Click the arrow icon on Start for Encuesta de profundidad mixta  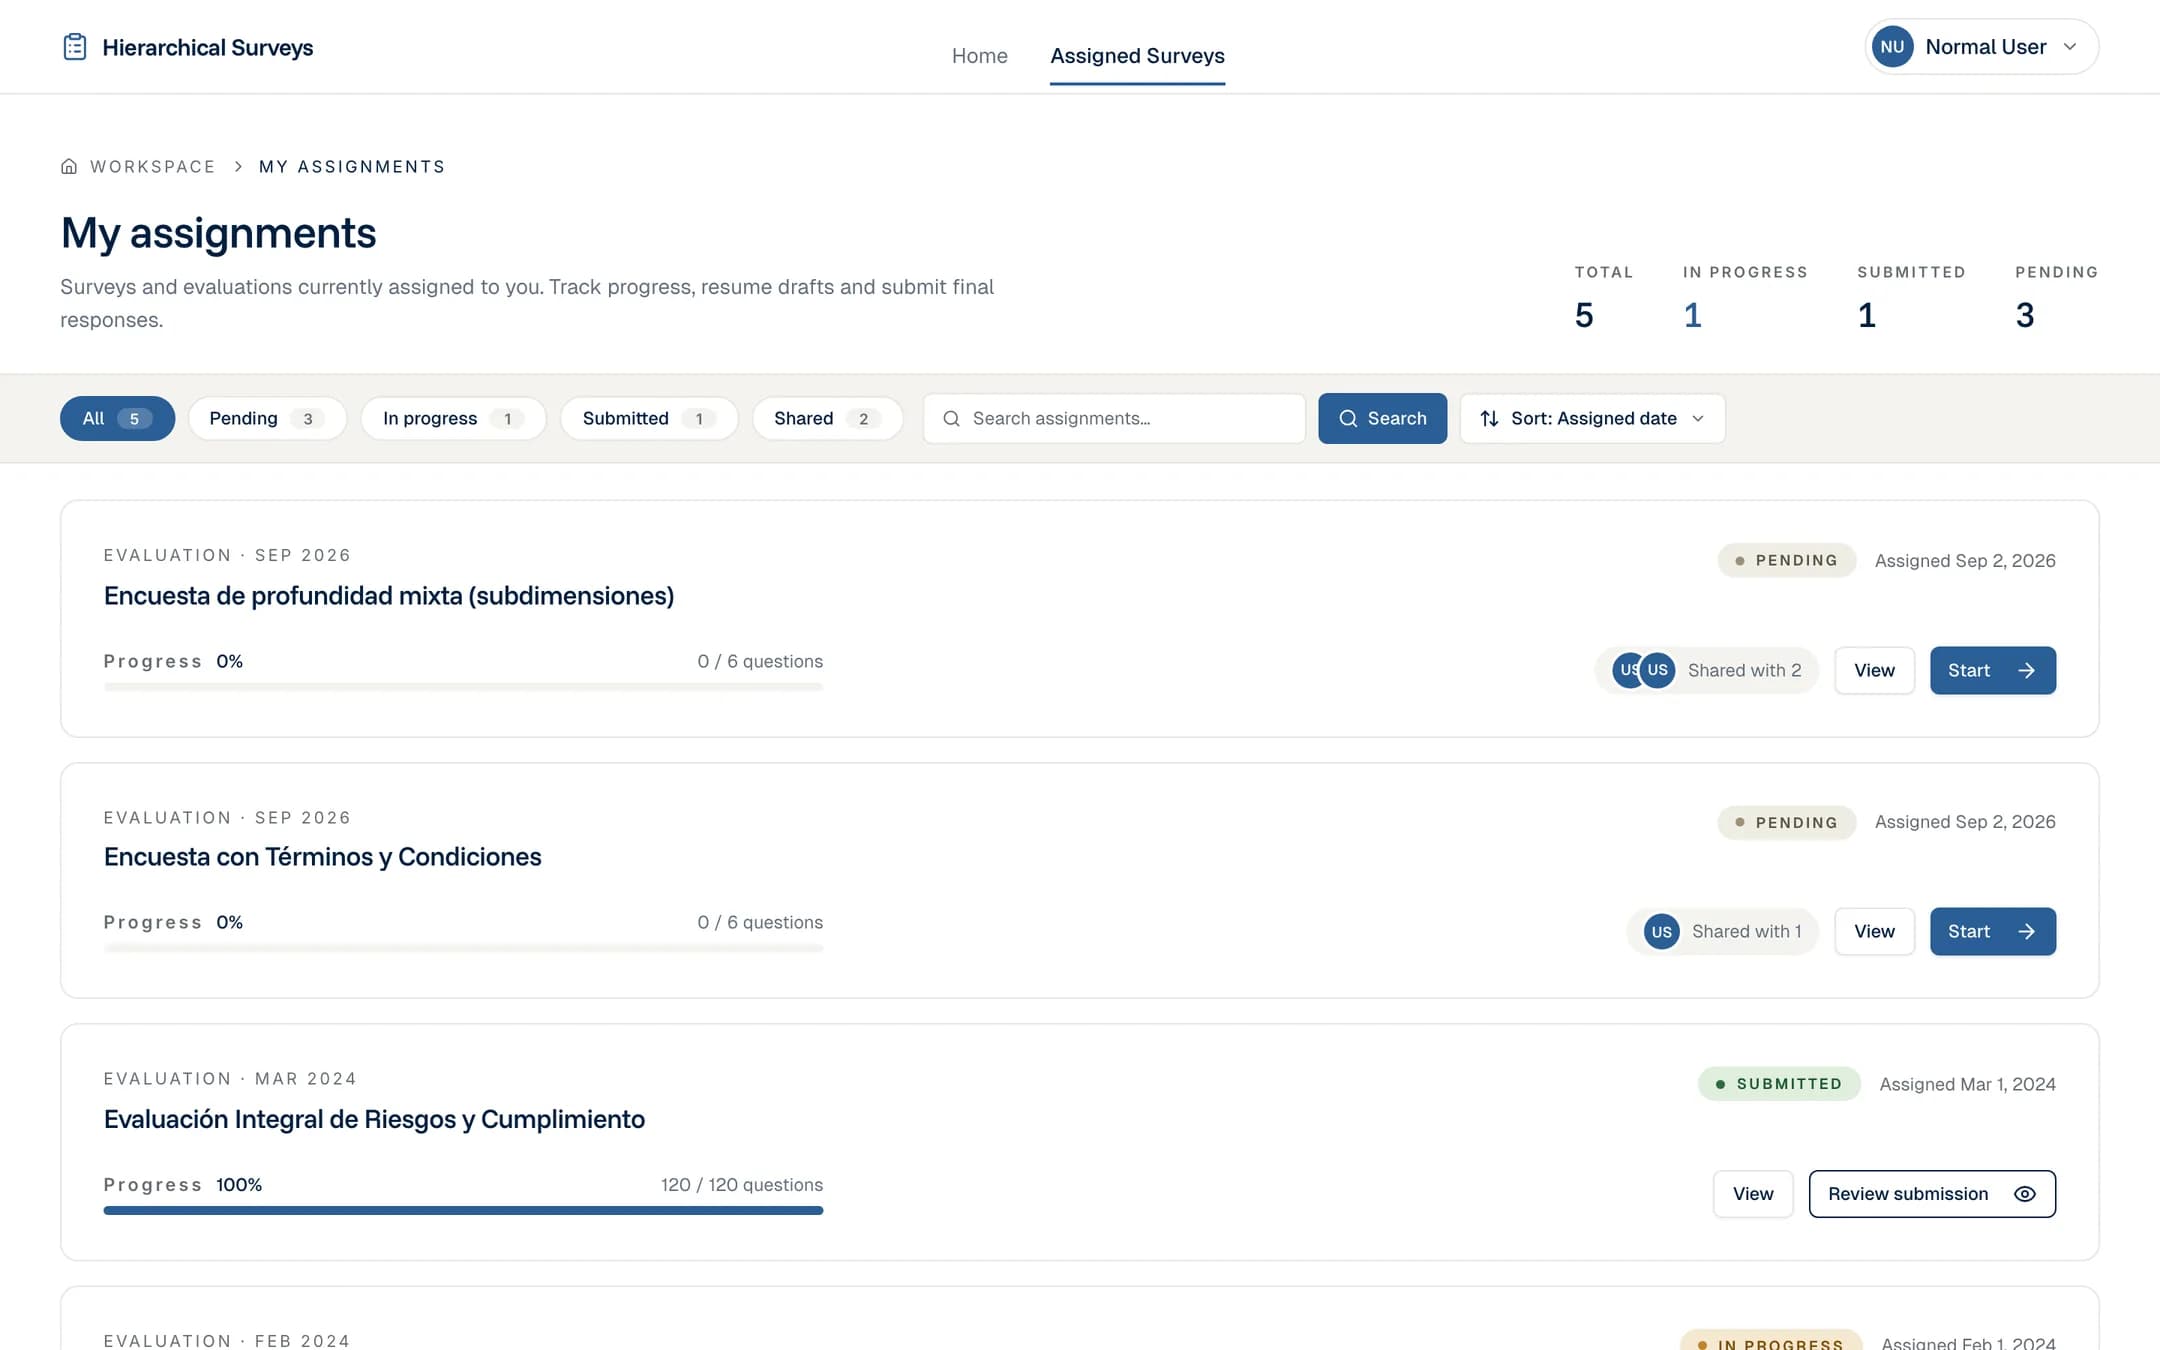pos(2027,670)
